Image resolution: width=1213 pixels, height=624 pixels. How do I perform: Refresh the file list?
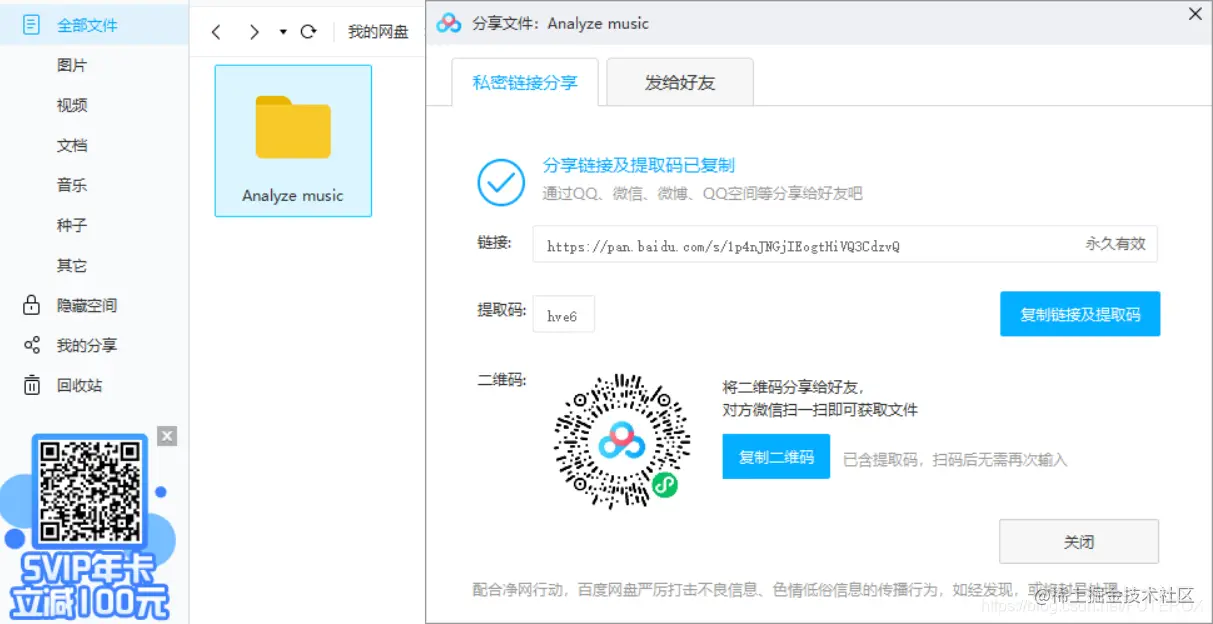(x=308, y=32)
